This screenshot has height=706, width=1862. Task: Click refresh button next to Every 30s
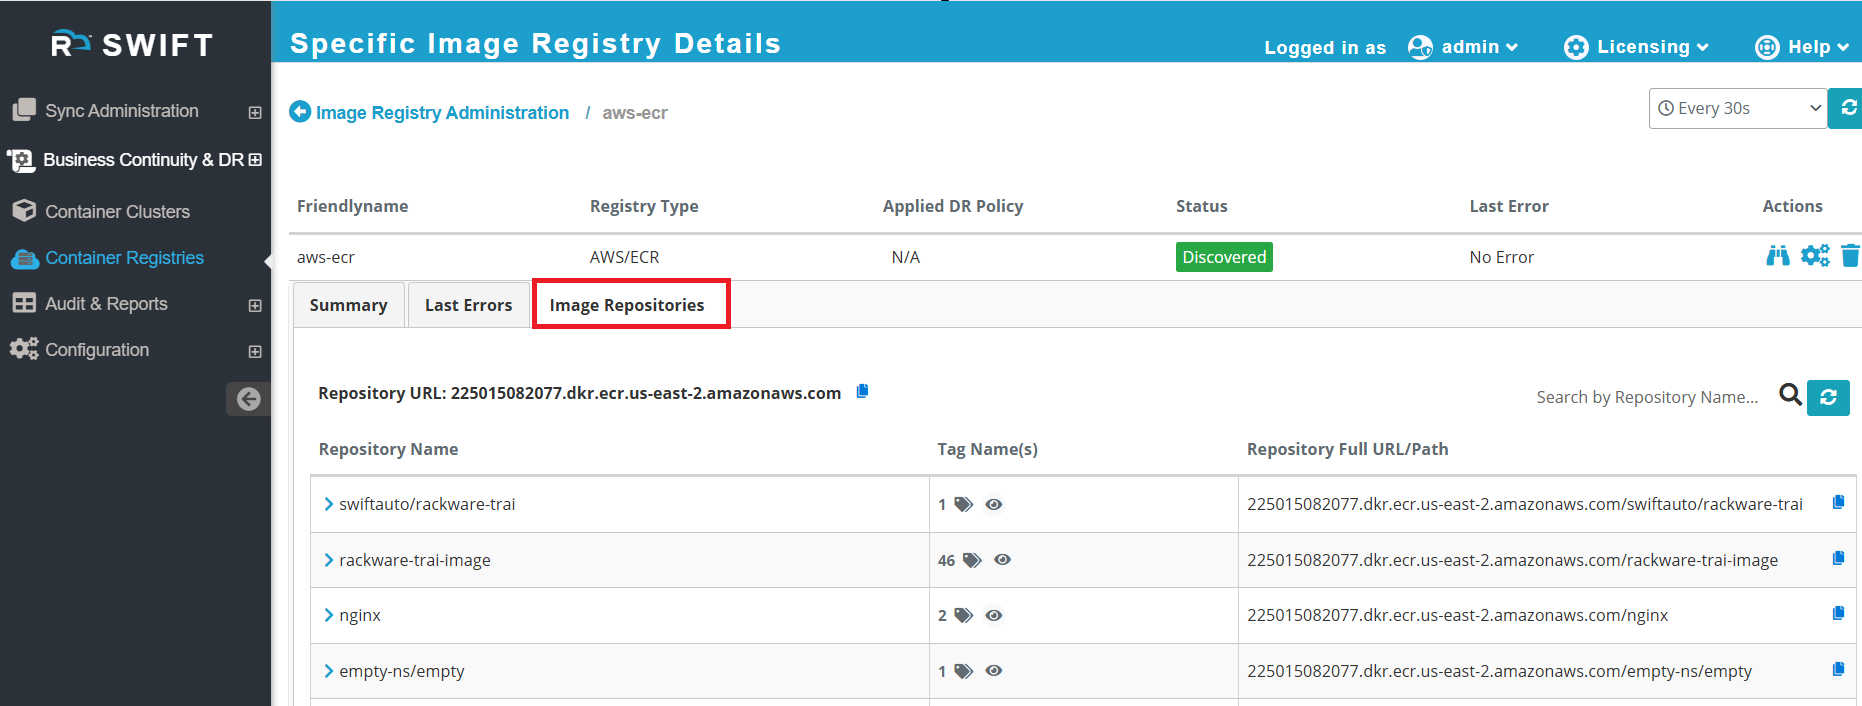1847,108
